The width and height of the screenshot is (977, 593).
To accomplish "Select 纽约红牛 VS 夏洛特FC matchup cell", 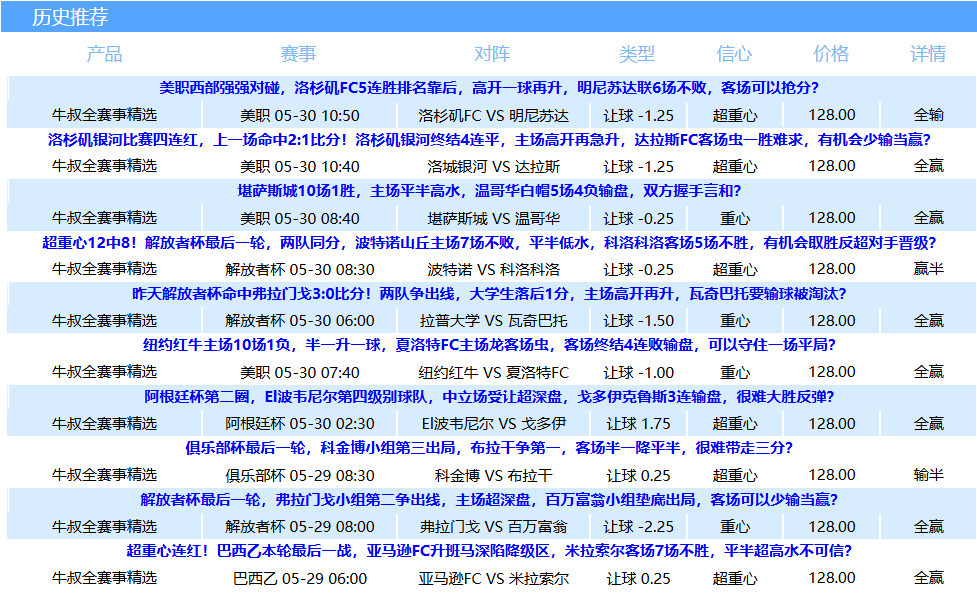I will 493,372.
